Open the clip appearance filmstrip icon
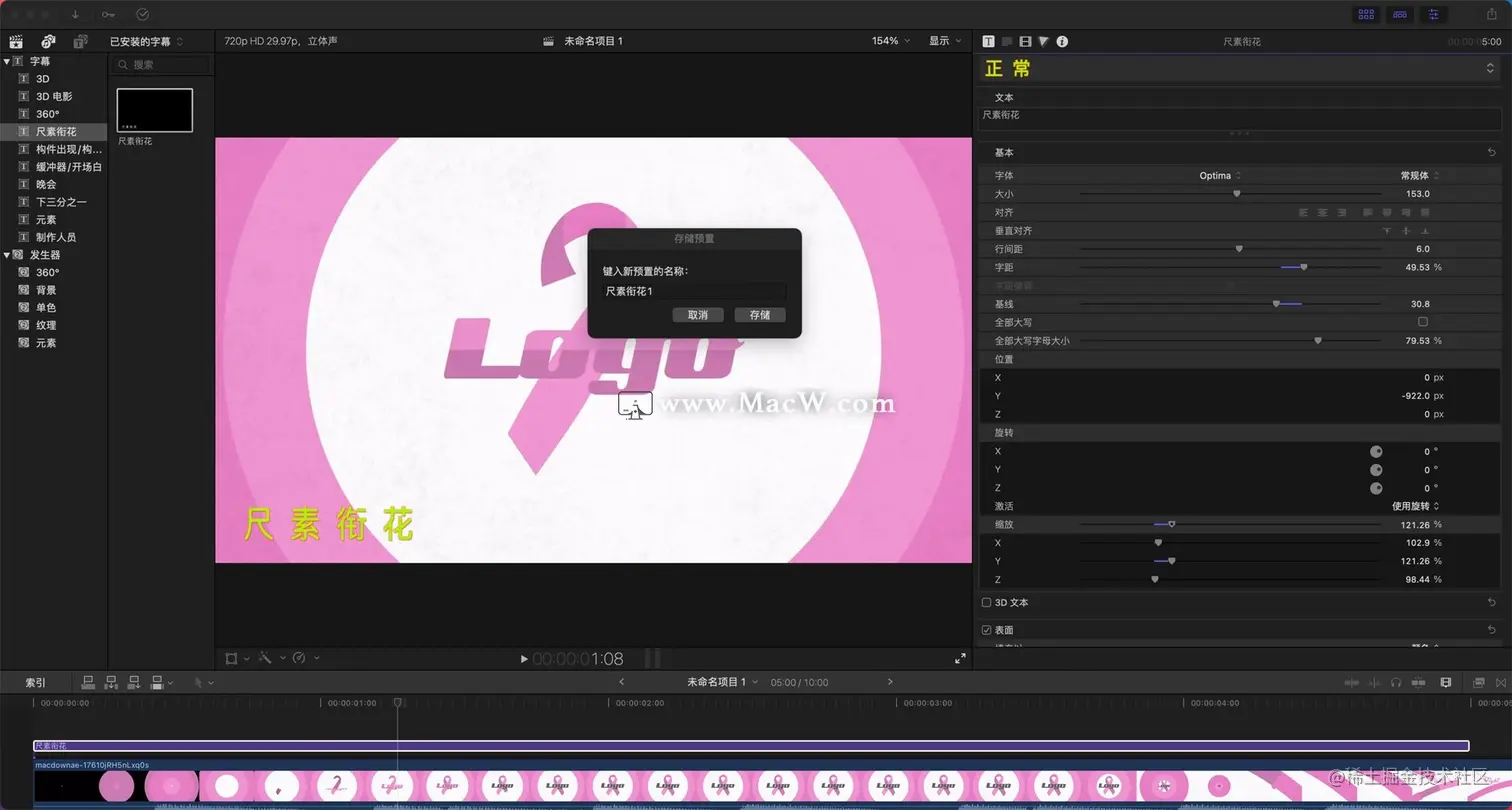The image size is (1512, 810). [1445, 682]
